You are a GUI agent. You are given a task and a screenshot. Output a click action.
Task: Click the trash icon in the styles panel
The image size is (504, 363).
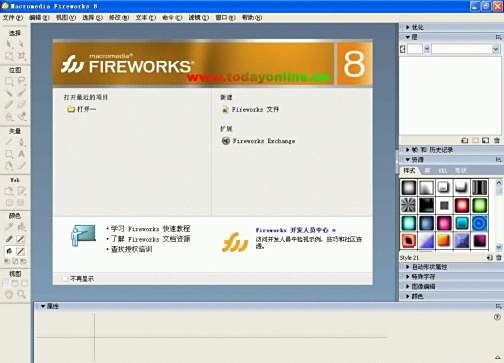499,258
